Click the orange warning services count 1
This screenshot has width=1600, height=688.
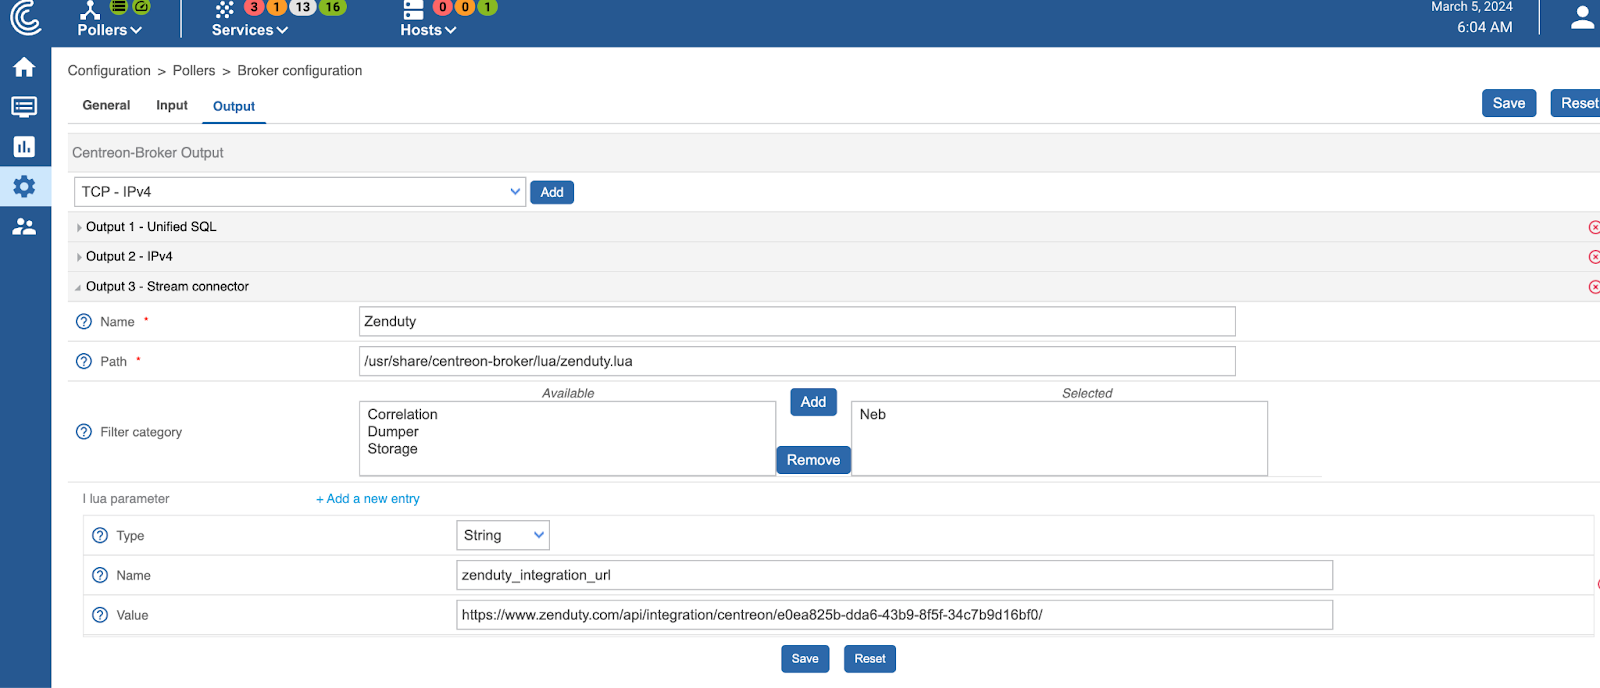276,7
